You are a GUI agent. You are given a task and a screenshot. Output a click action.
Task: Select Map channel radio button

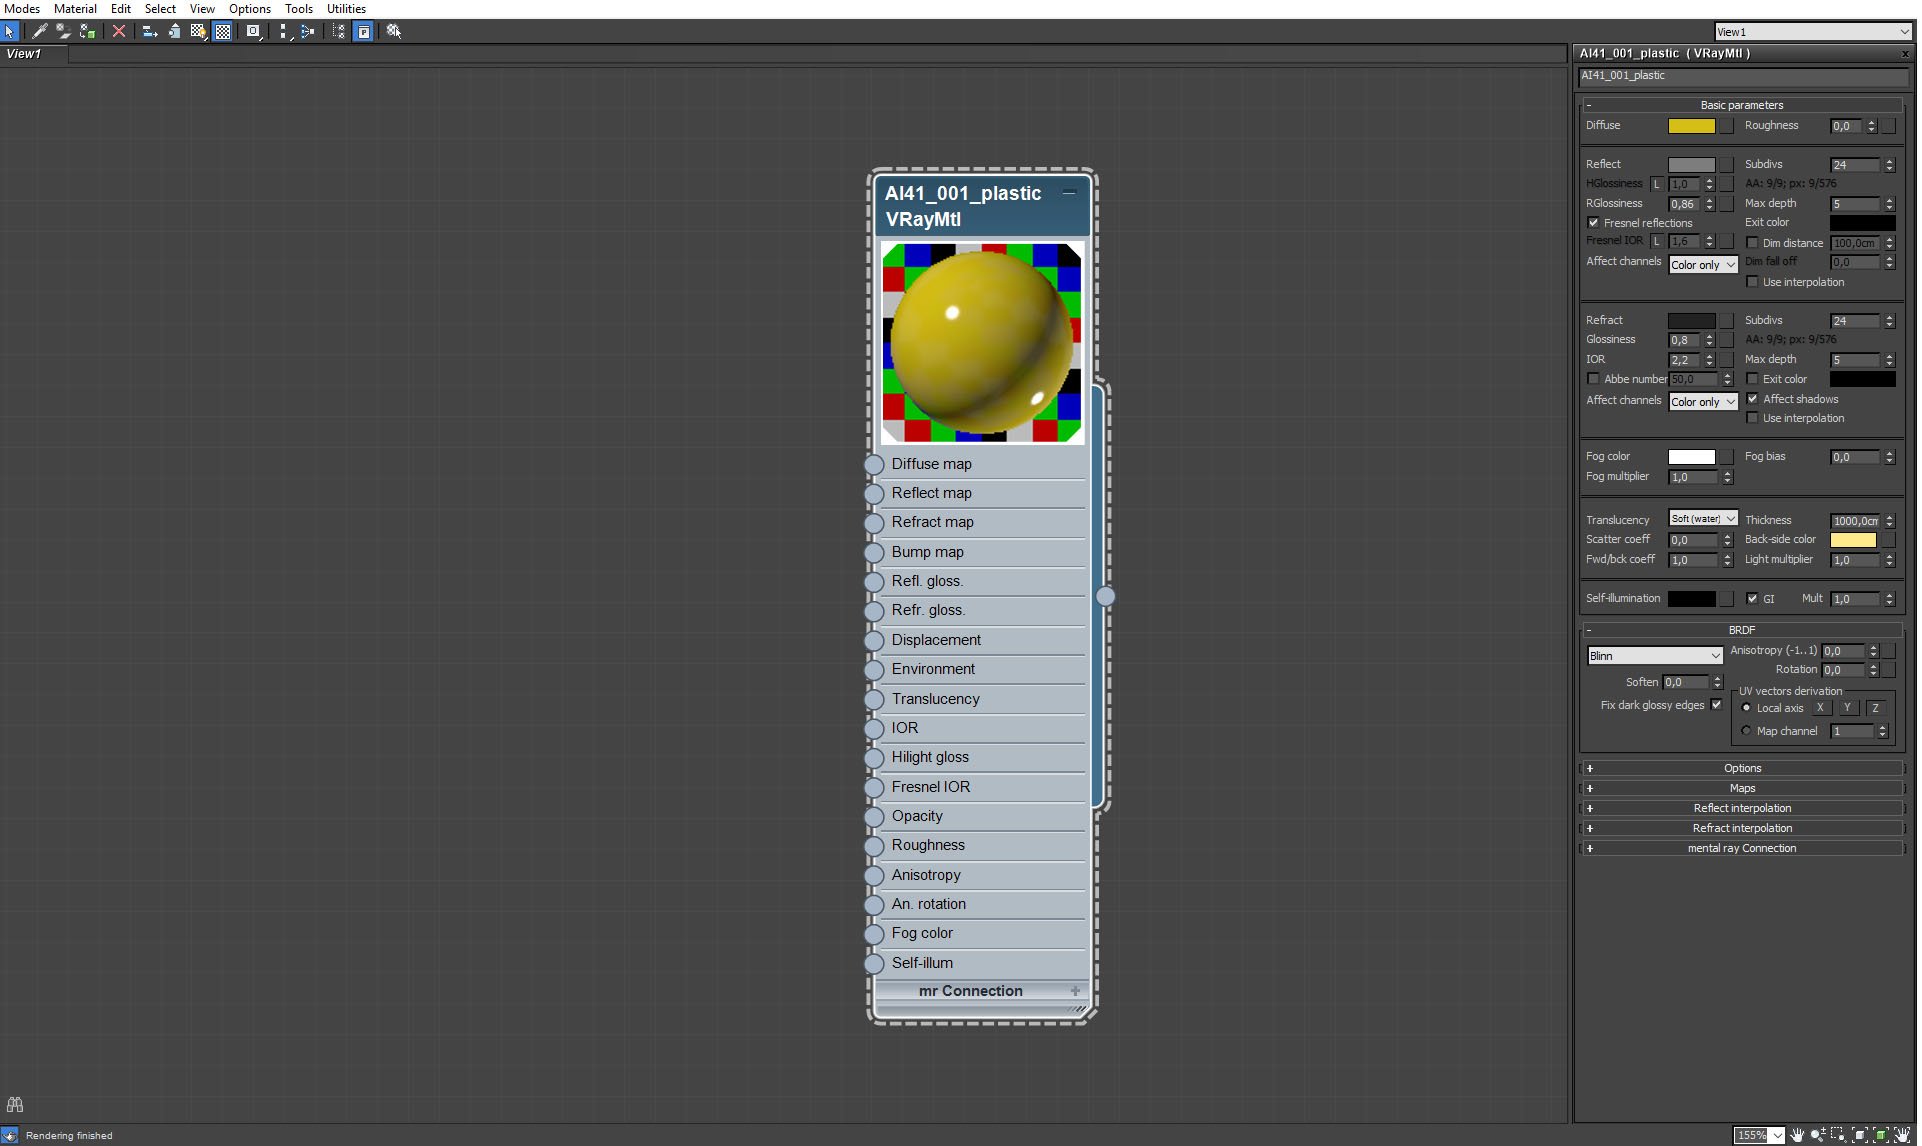[x=1746, y=731]
